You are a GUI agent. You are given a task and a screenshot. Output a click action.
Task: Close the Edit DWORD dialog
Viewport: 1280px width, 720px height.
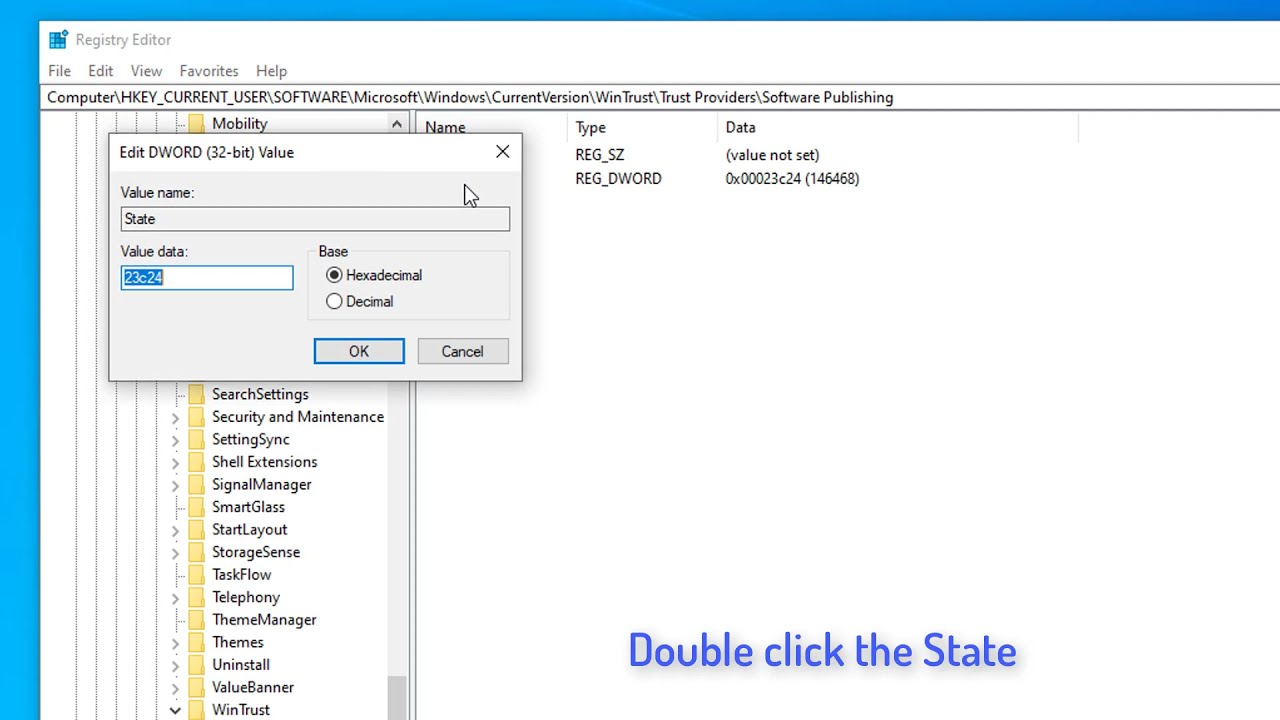(x=502, y=152)
